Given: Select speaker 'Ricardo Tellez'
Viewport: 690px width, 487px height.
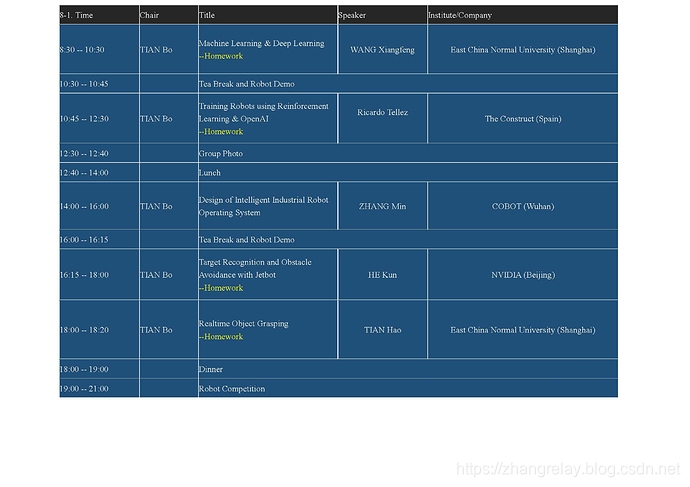Looking at the screenshot, I should point(382,112).
